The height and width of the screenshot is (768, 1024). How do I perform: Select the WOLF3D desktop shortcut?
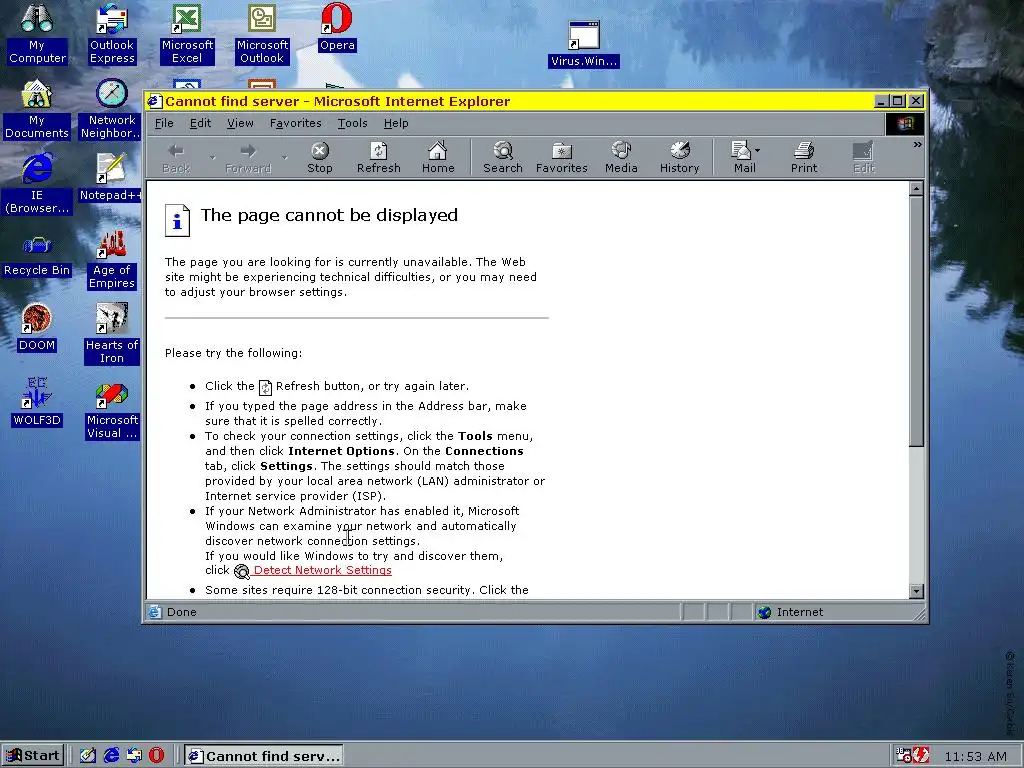click(x=37, y=403)
